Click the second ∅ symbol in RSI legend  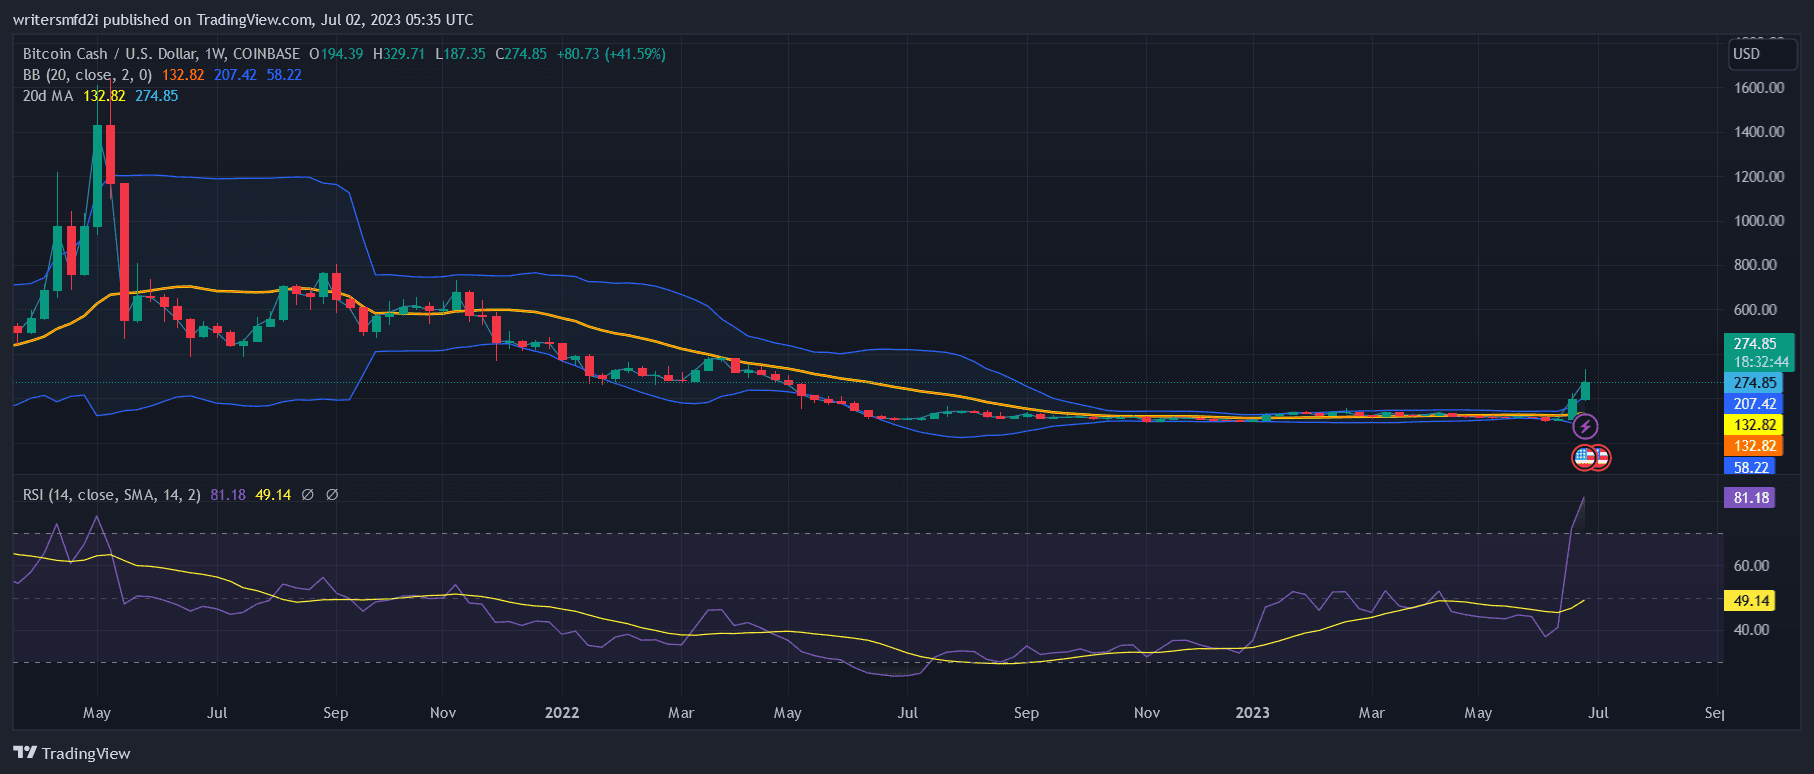point(332,495)
